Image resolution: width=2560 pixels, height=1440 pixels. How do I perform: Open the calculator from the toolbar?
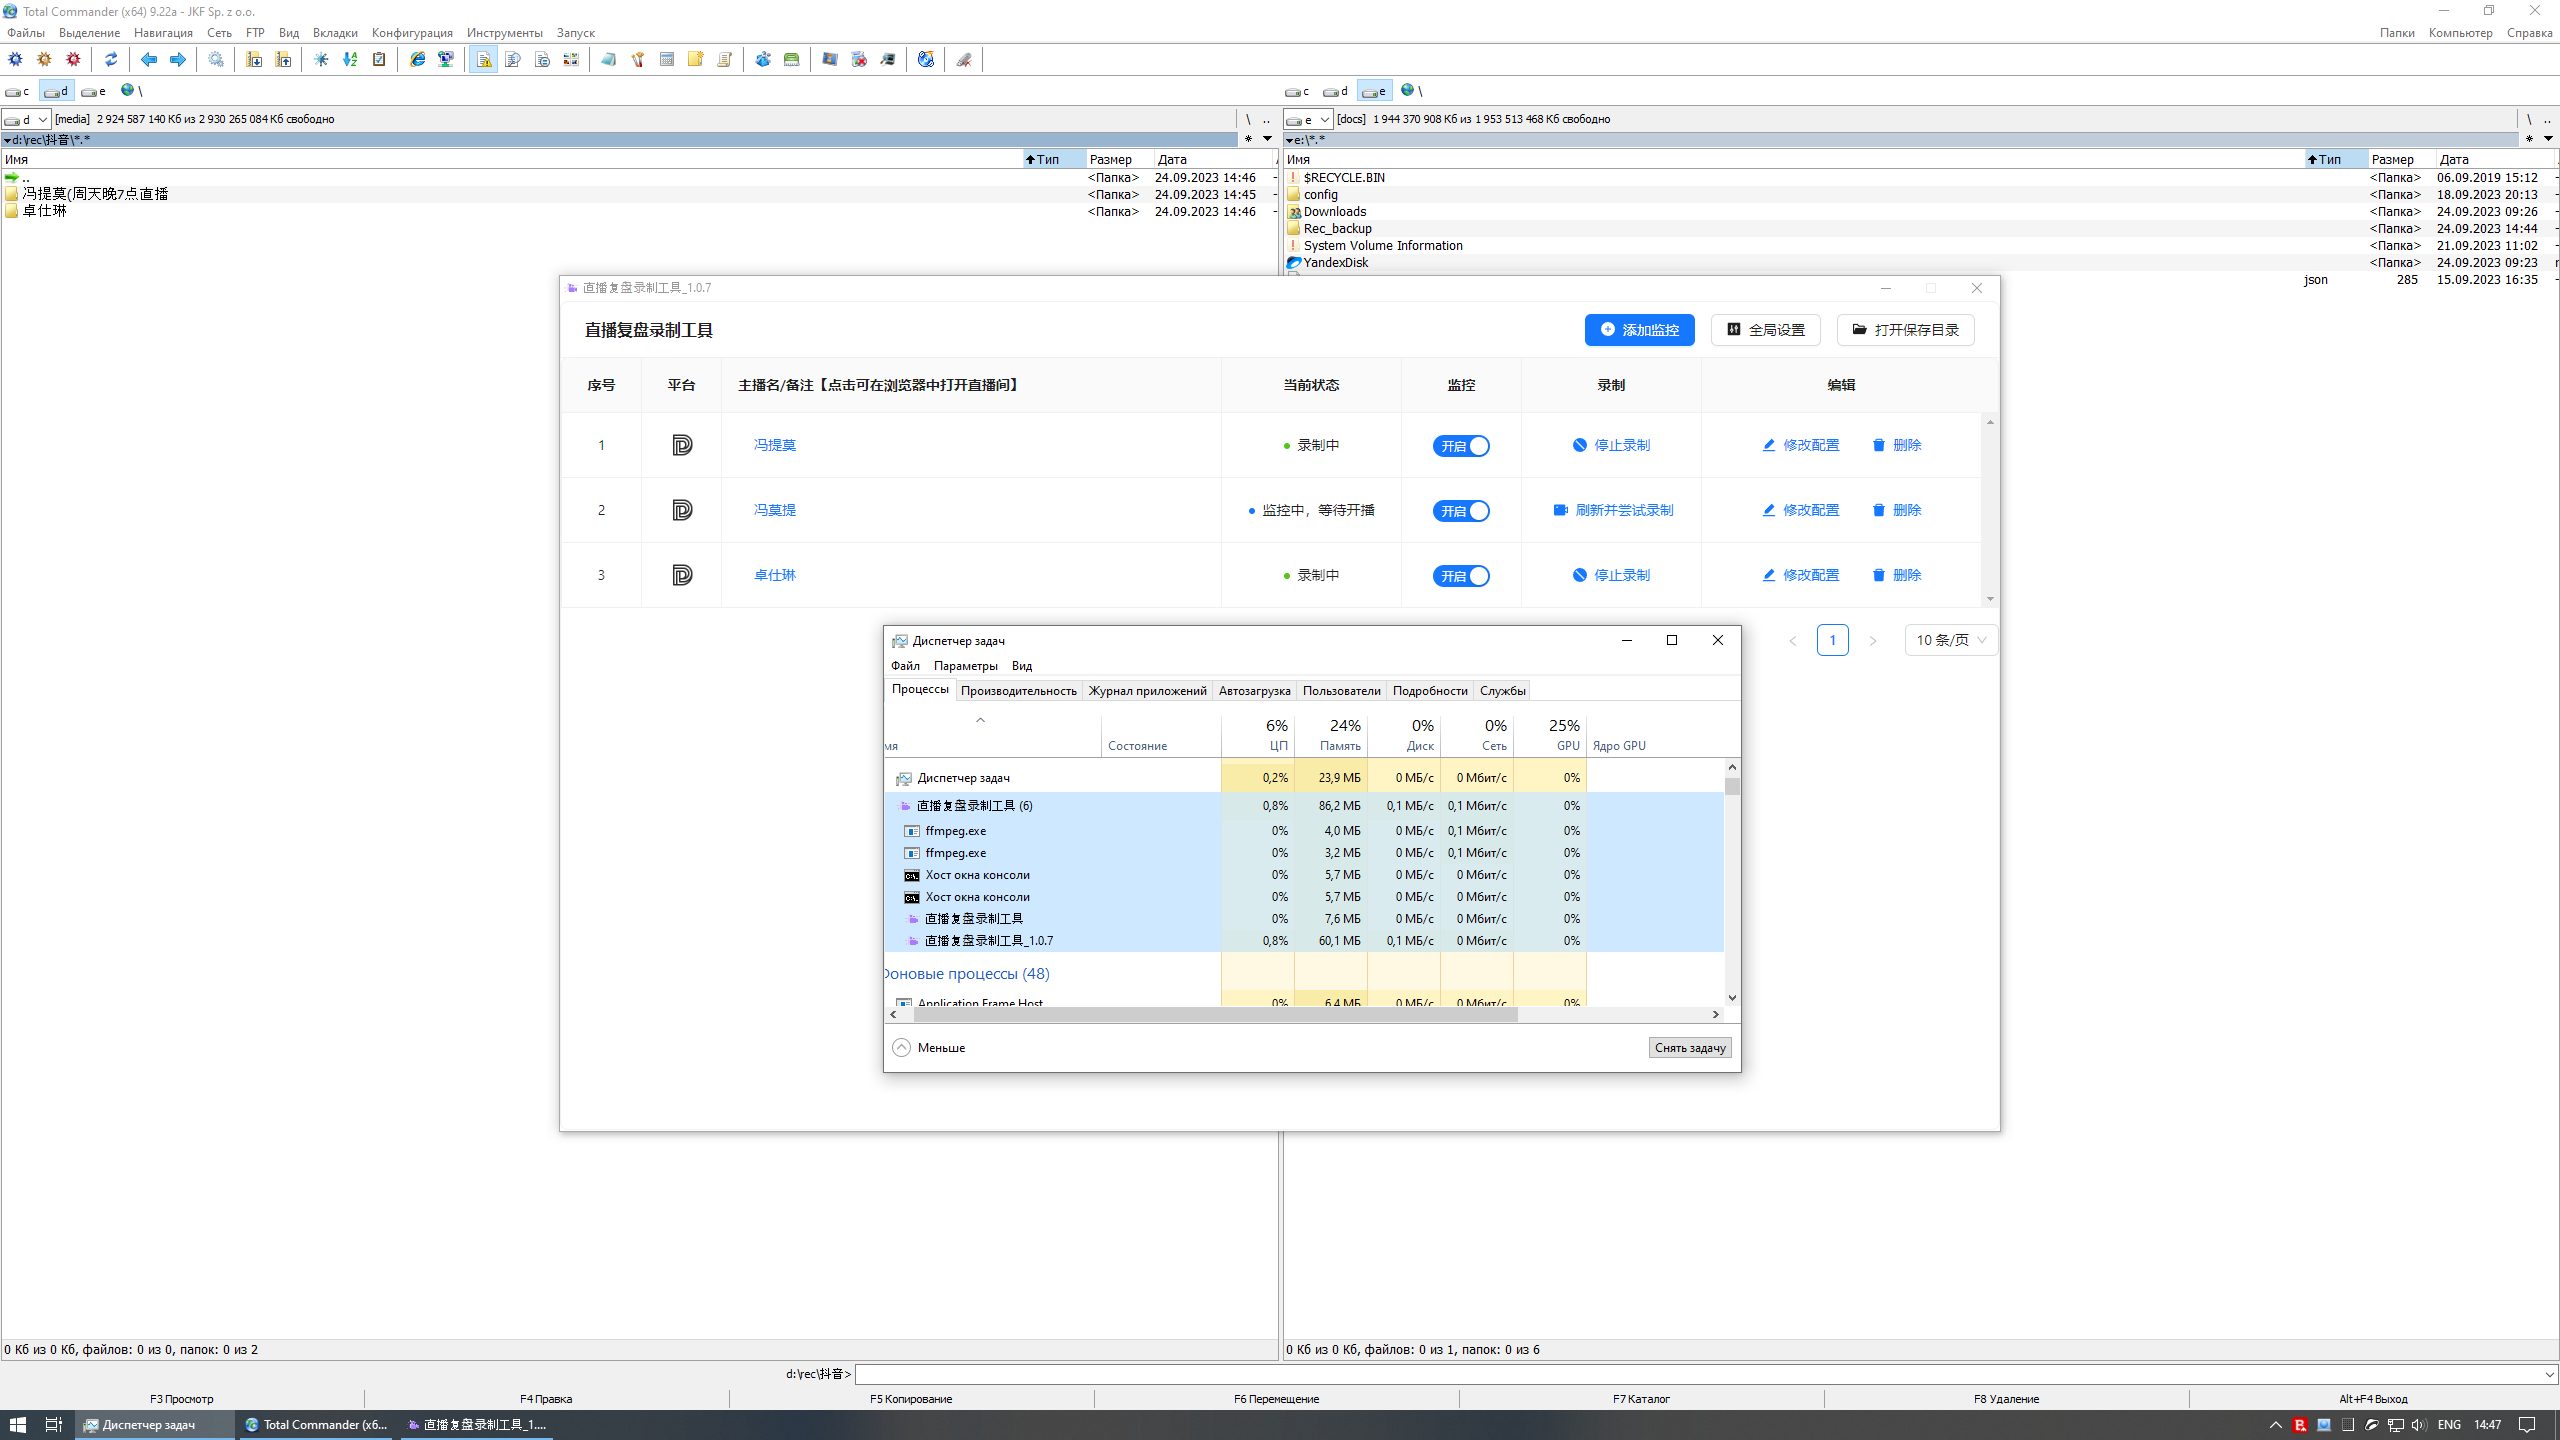(x=666, y=59)
